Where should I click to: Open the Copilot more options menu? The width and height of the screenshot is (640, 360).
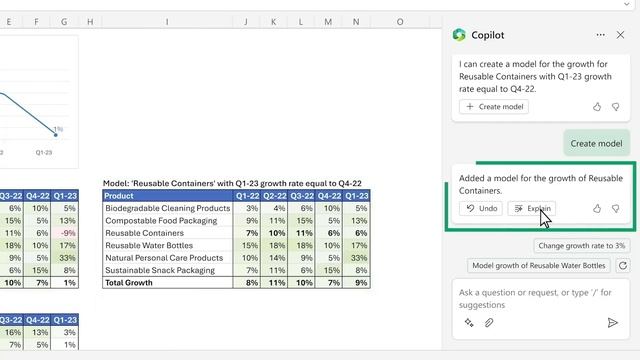pos(600,35)
